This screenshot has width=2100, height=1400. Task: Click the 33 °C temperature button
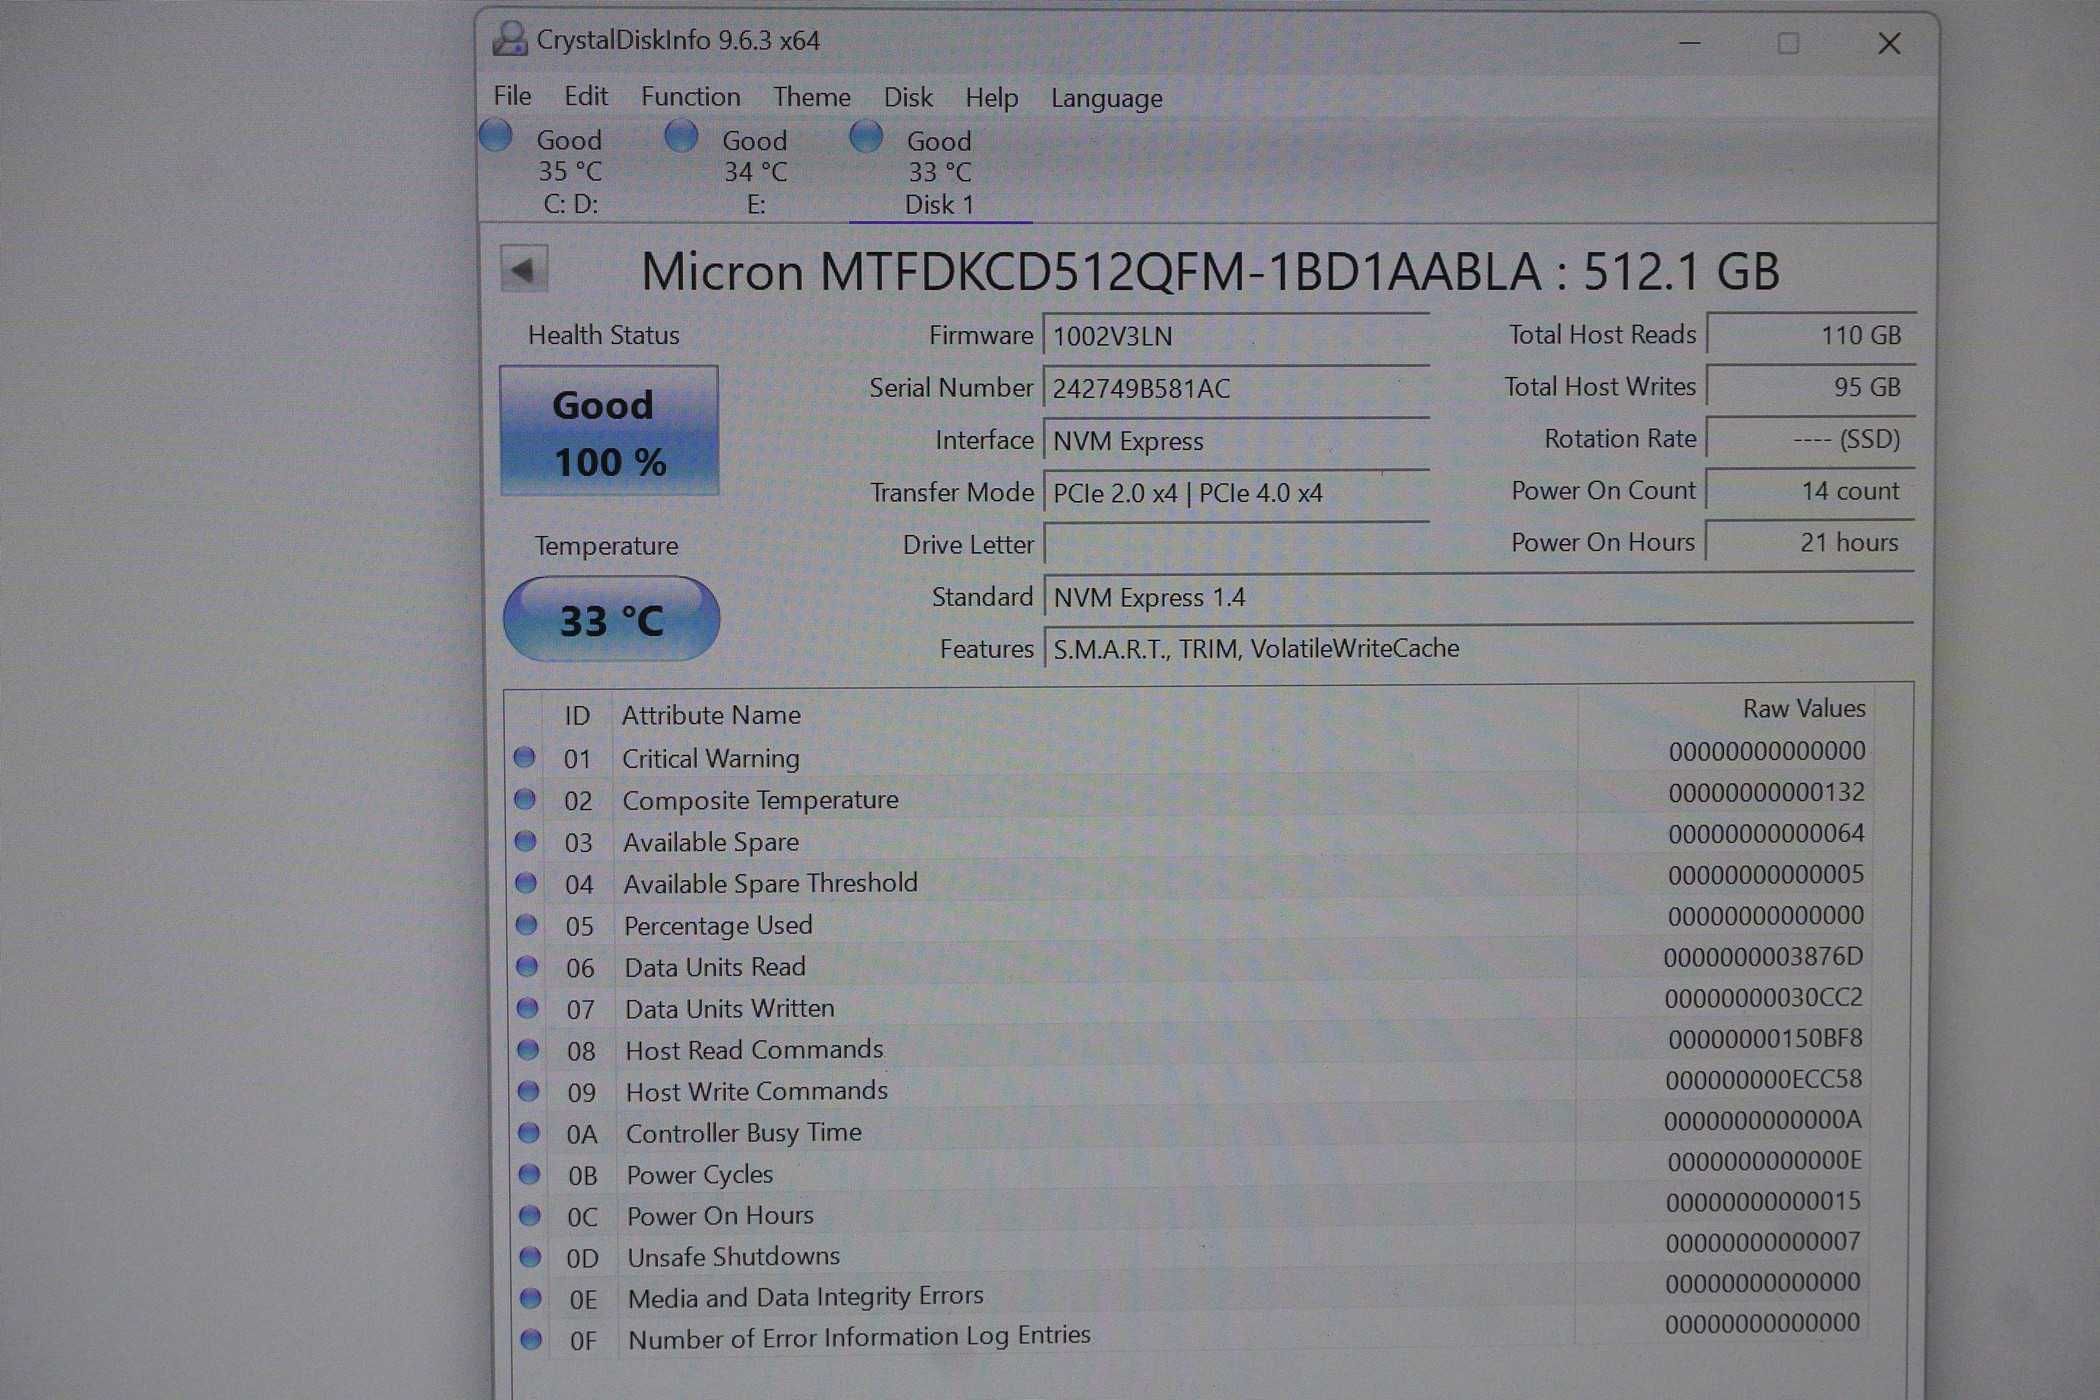coord(611,619)
